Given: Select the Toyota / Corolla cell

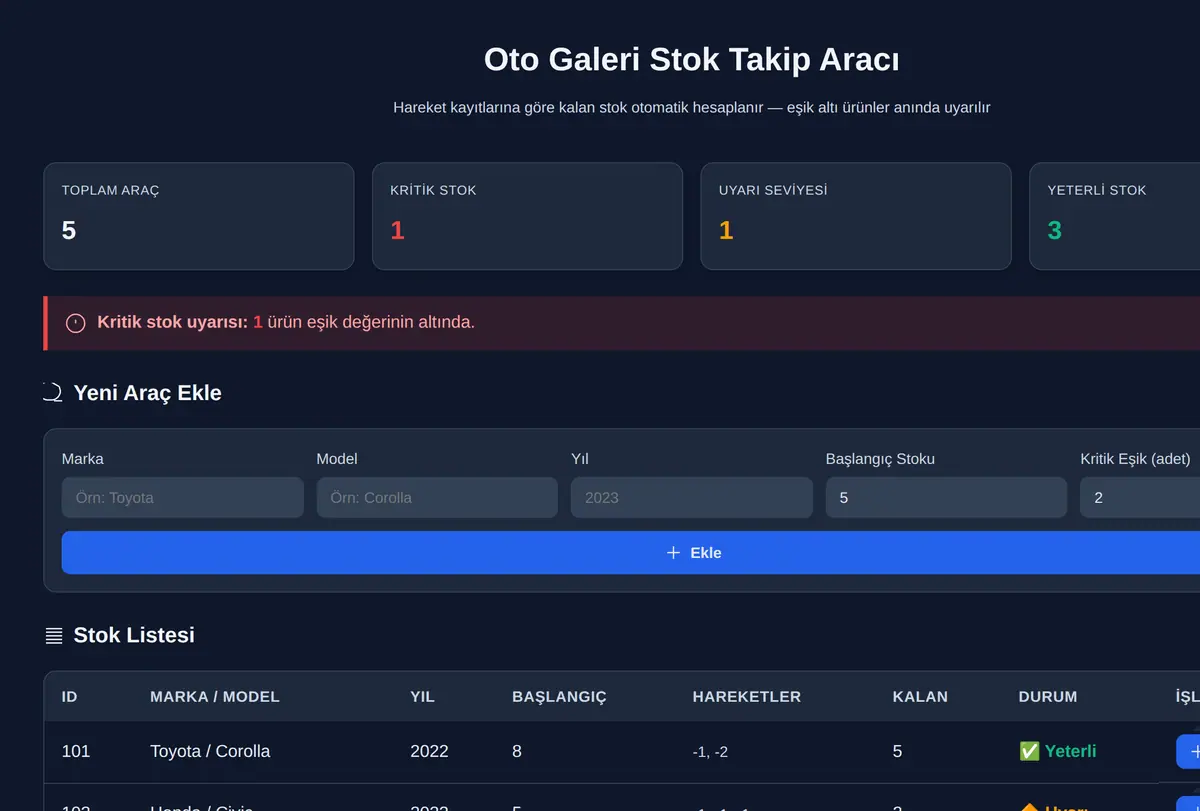Looking at the screenshot, I should 210,751.
